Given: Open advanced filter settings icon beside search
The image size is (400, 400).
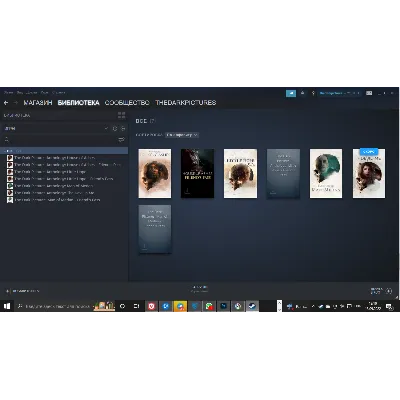Looking at the screenshot, I should coord(122,140).
